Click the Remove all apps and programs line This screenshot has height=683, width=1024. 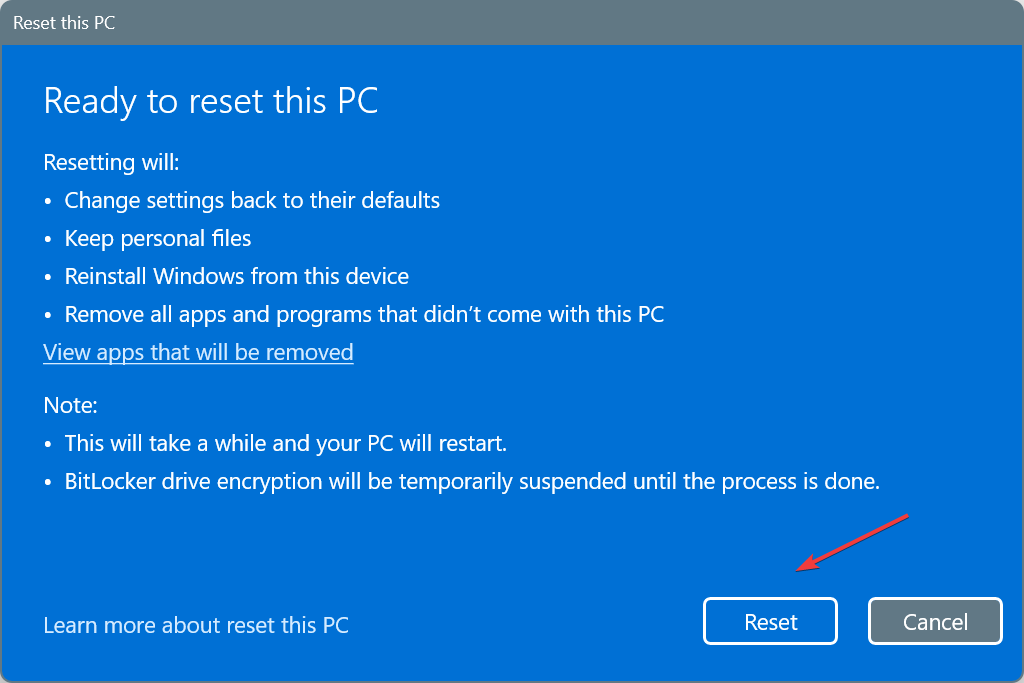[x=364, y=314]
